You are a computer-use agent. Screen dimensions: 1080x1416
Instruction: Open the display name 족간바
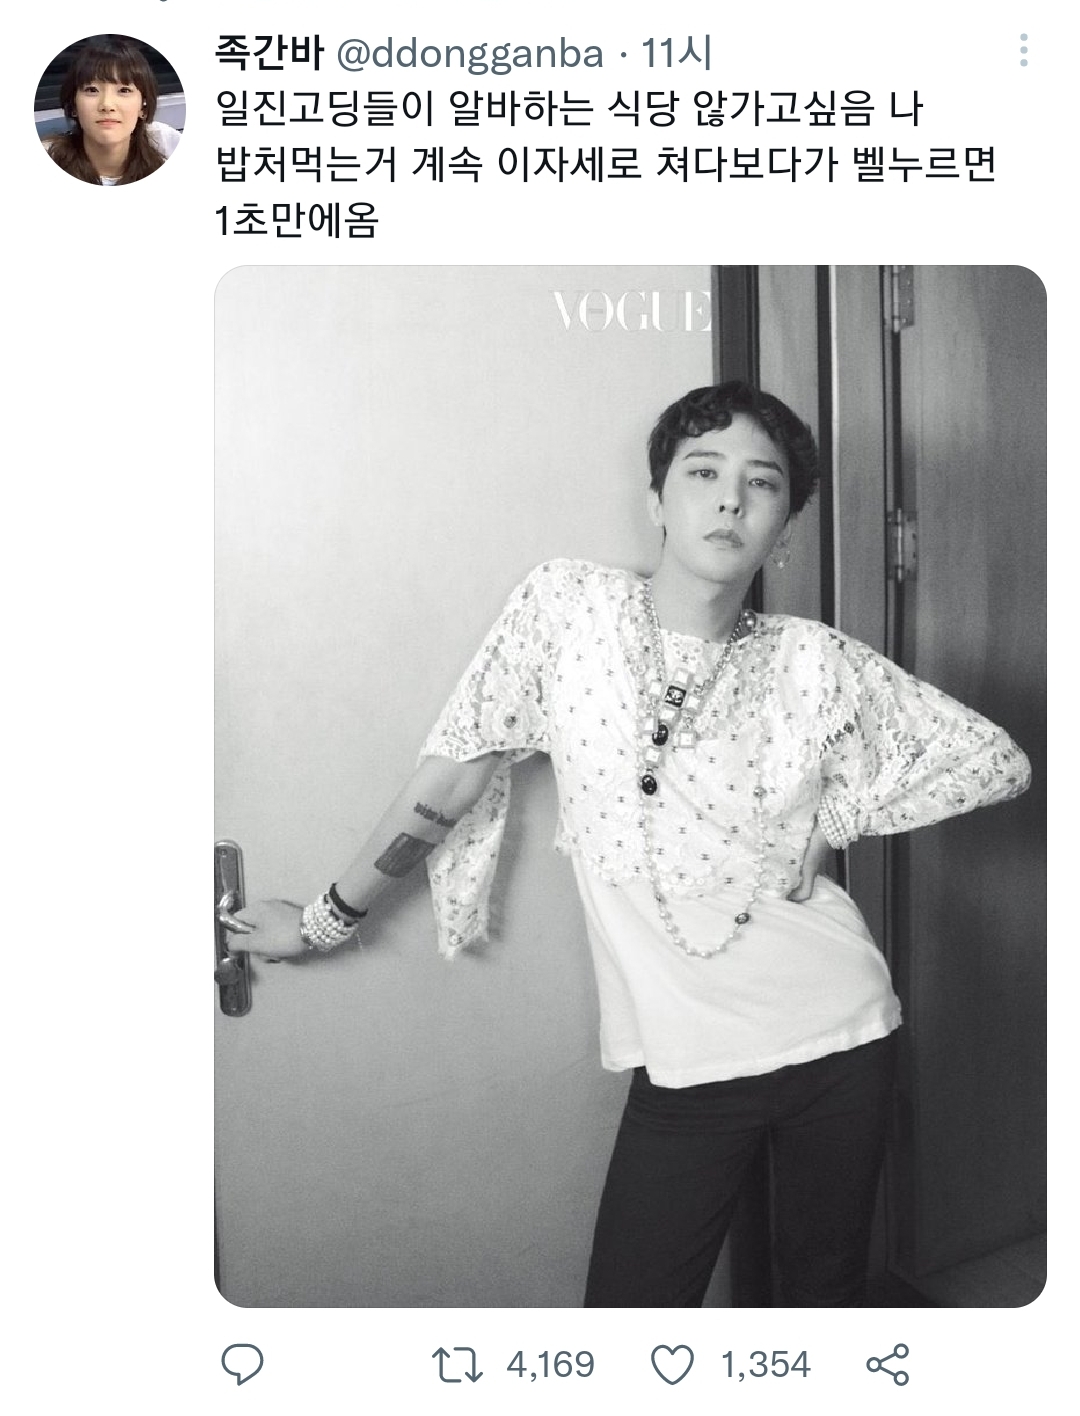(x=269, y=54)
